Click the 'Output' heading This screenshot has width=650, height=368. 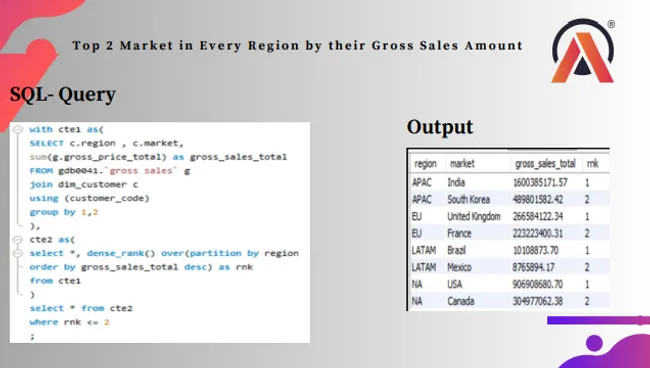440,127
